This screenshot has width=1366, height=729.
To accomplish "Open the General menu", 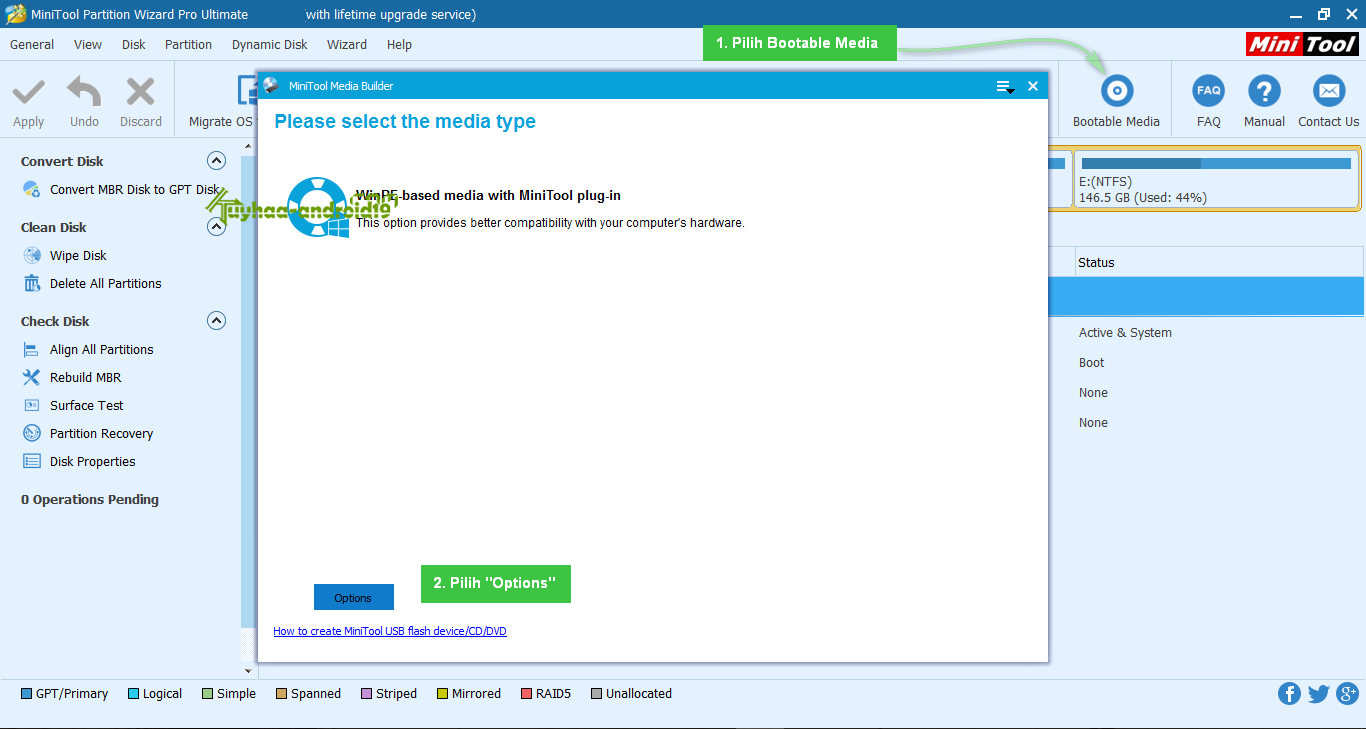I will 32,44.
